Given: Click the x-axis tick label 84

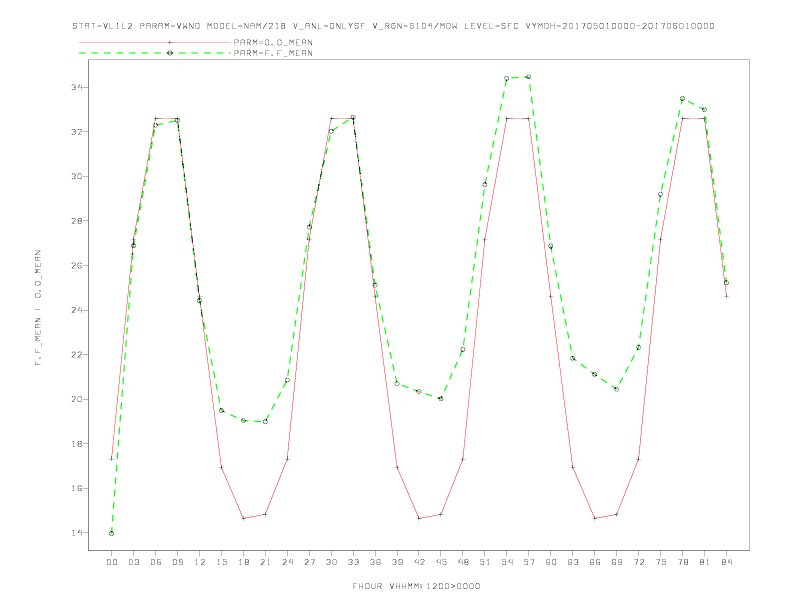Looking at the screenshot, I should pyautogui.click(x=726, y=562).
